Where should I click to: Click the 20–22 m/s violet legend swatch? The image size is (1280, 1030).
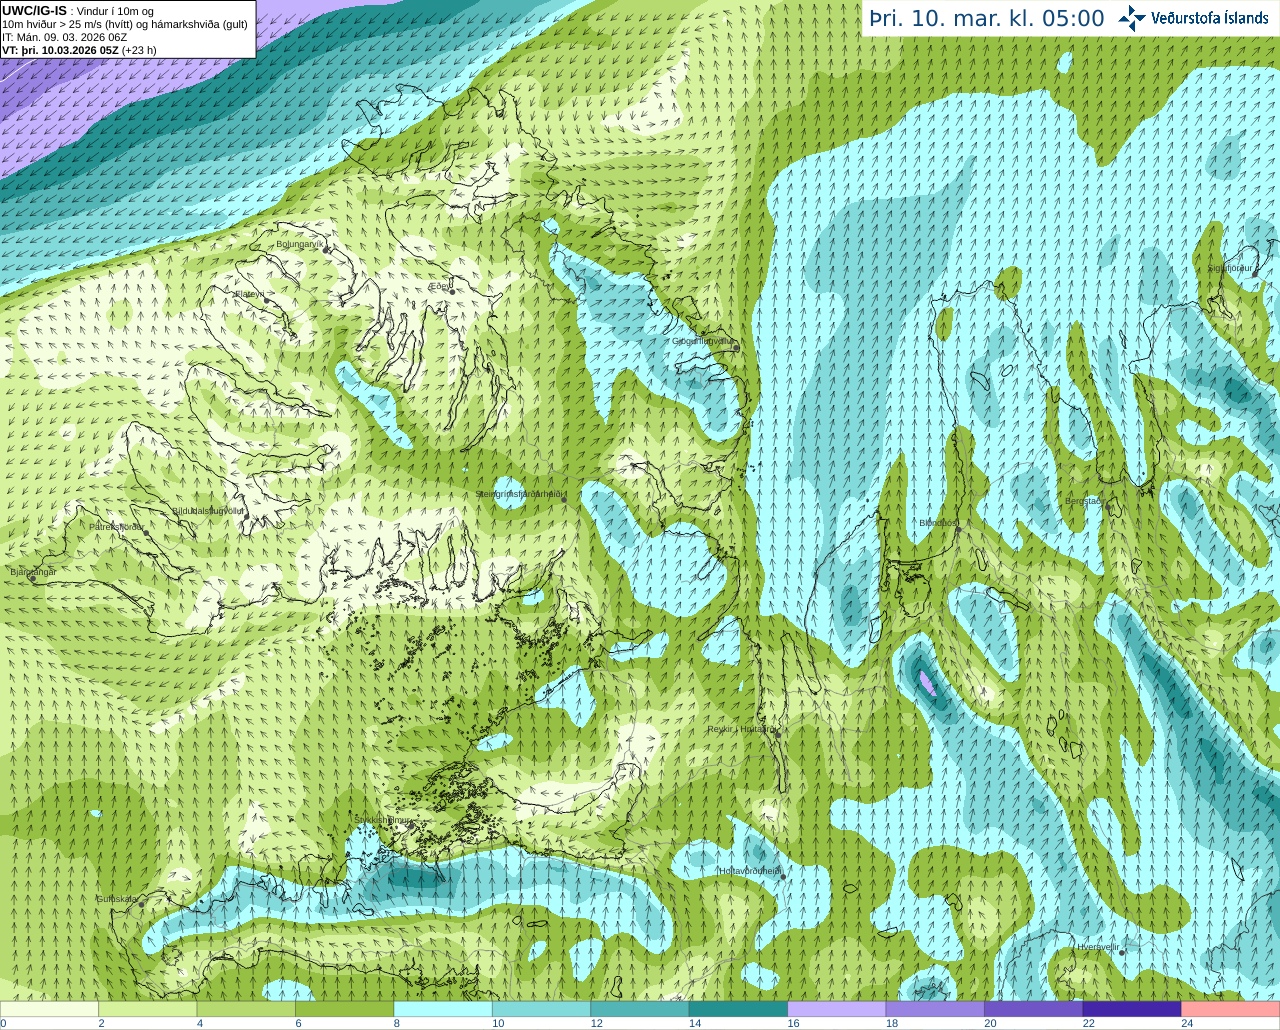1034,1009
